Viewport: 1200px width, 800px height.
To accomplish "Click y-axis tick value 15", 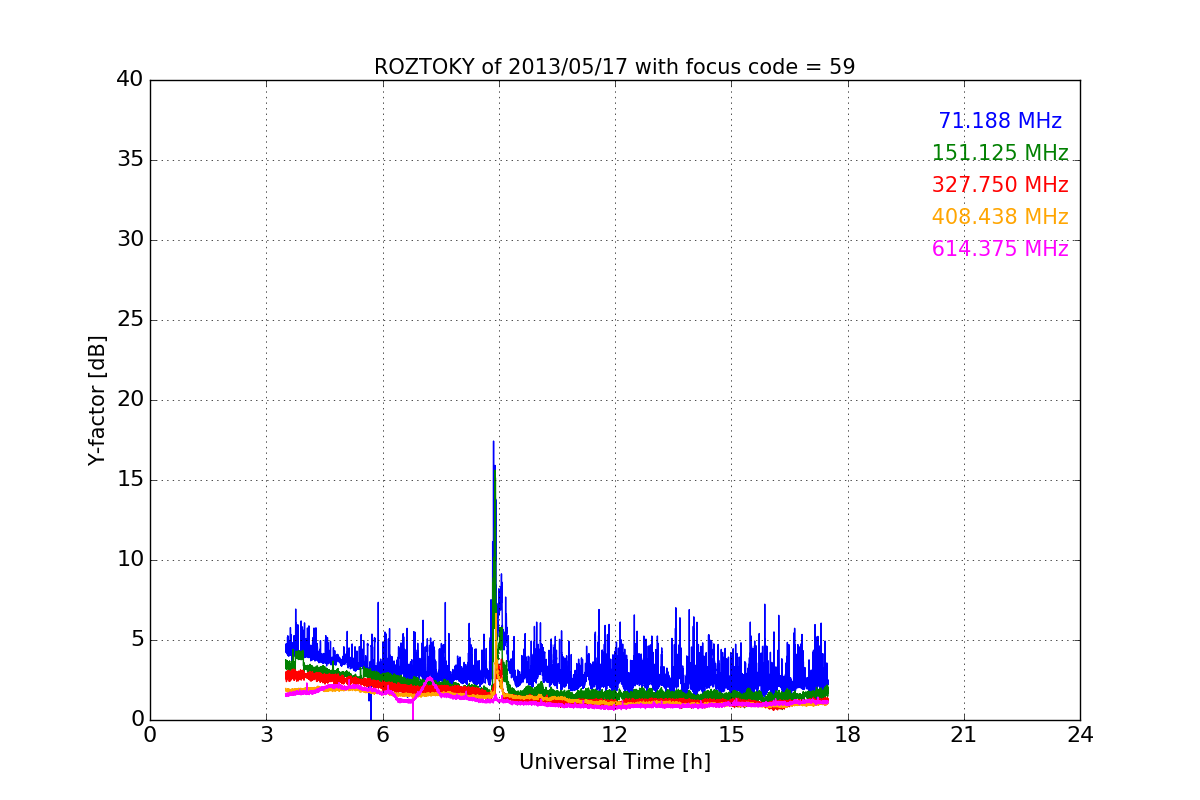I will click(x=130, y=480).
